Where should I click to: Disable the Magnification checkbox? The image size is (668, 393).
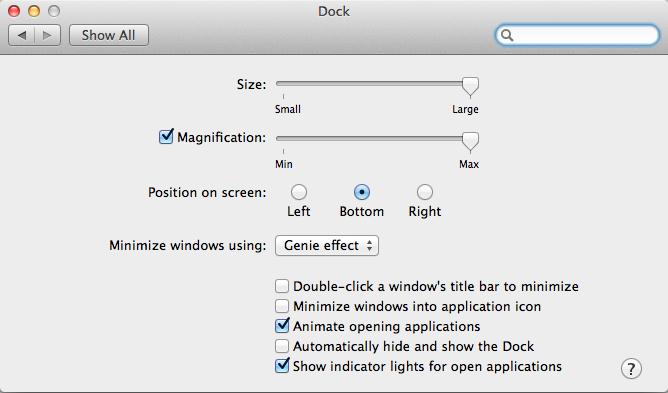point(166,137)
